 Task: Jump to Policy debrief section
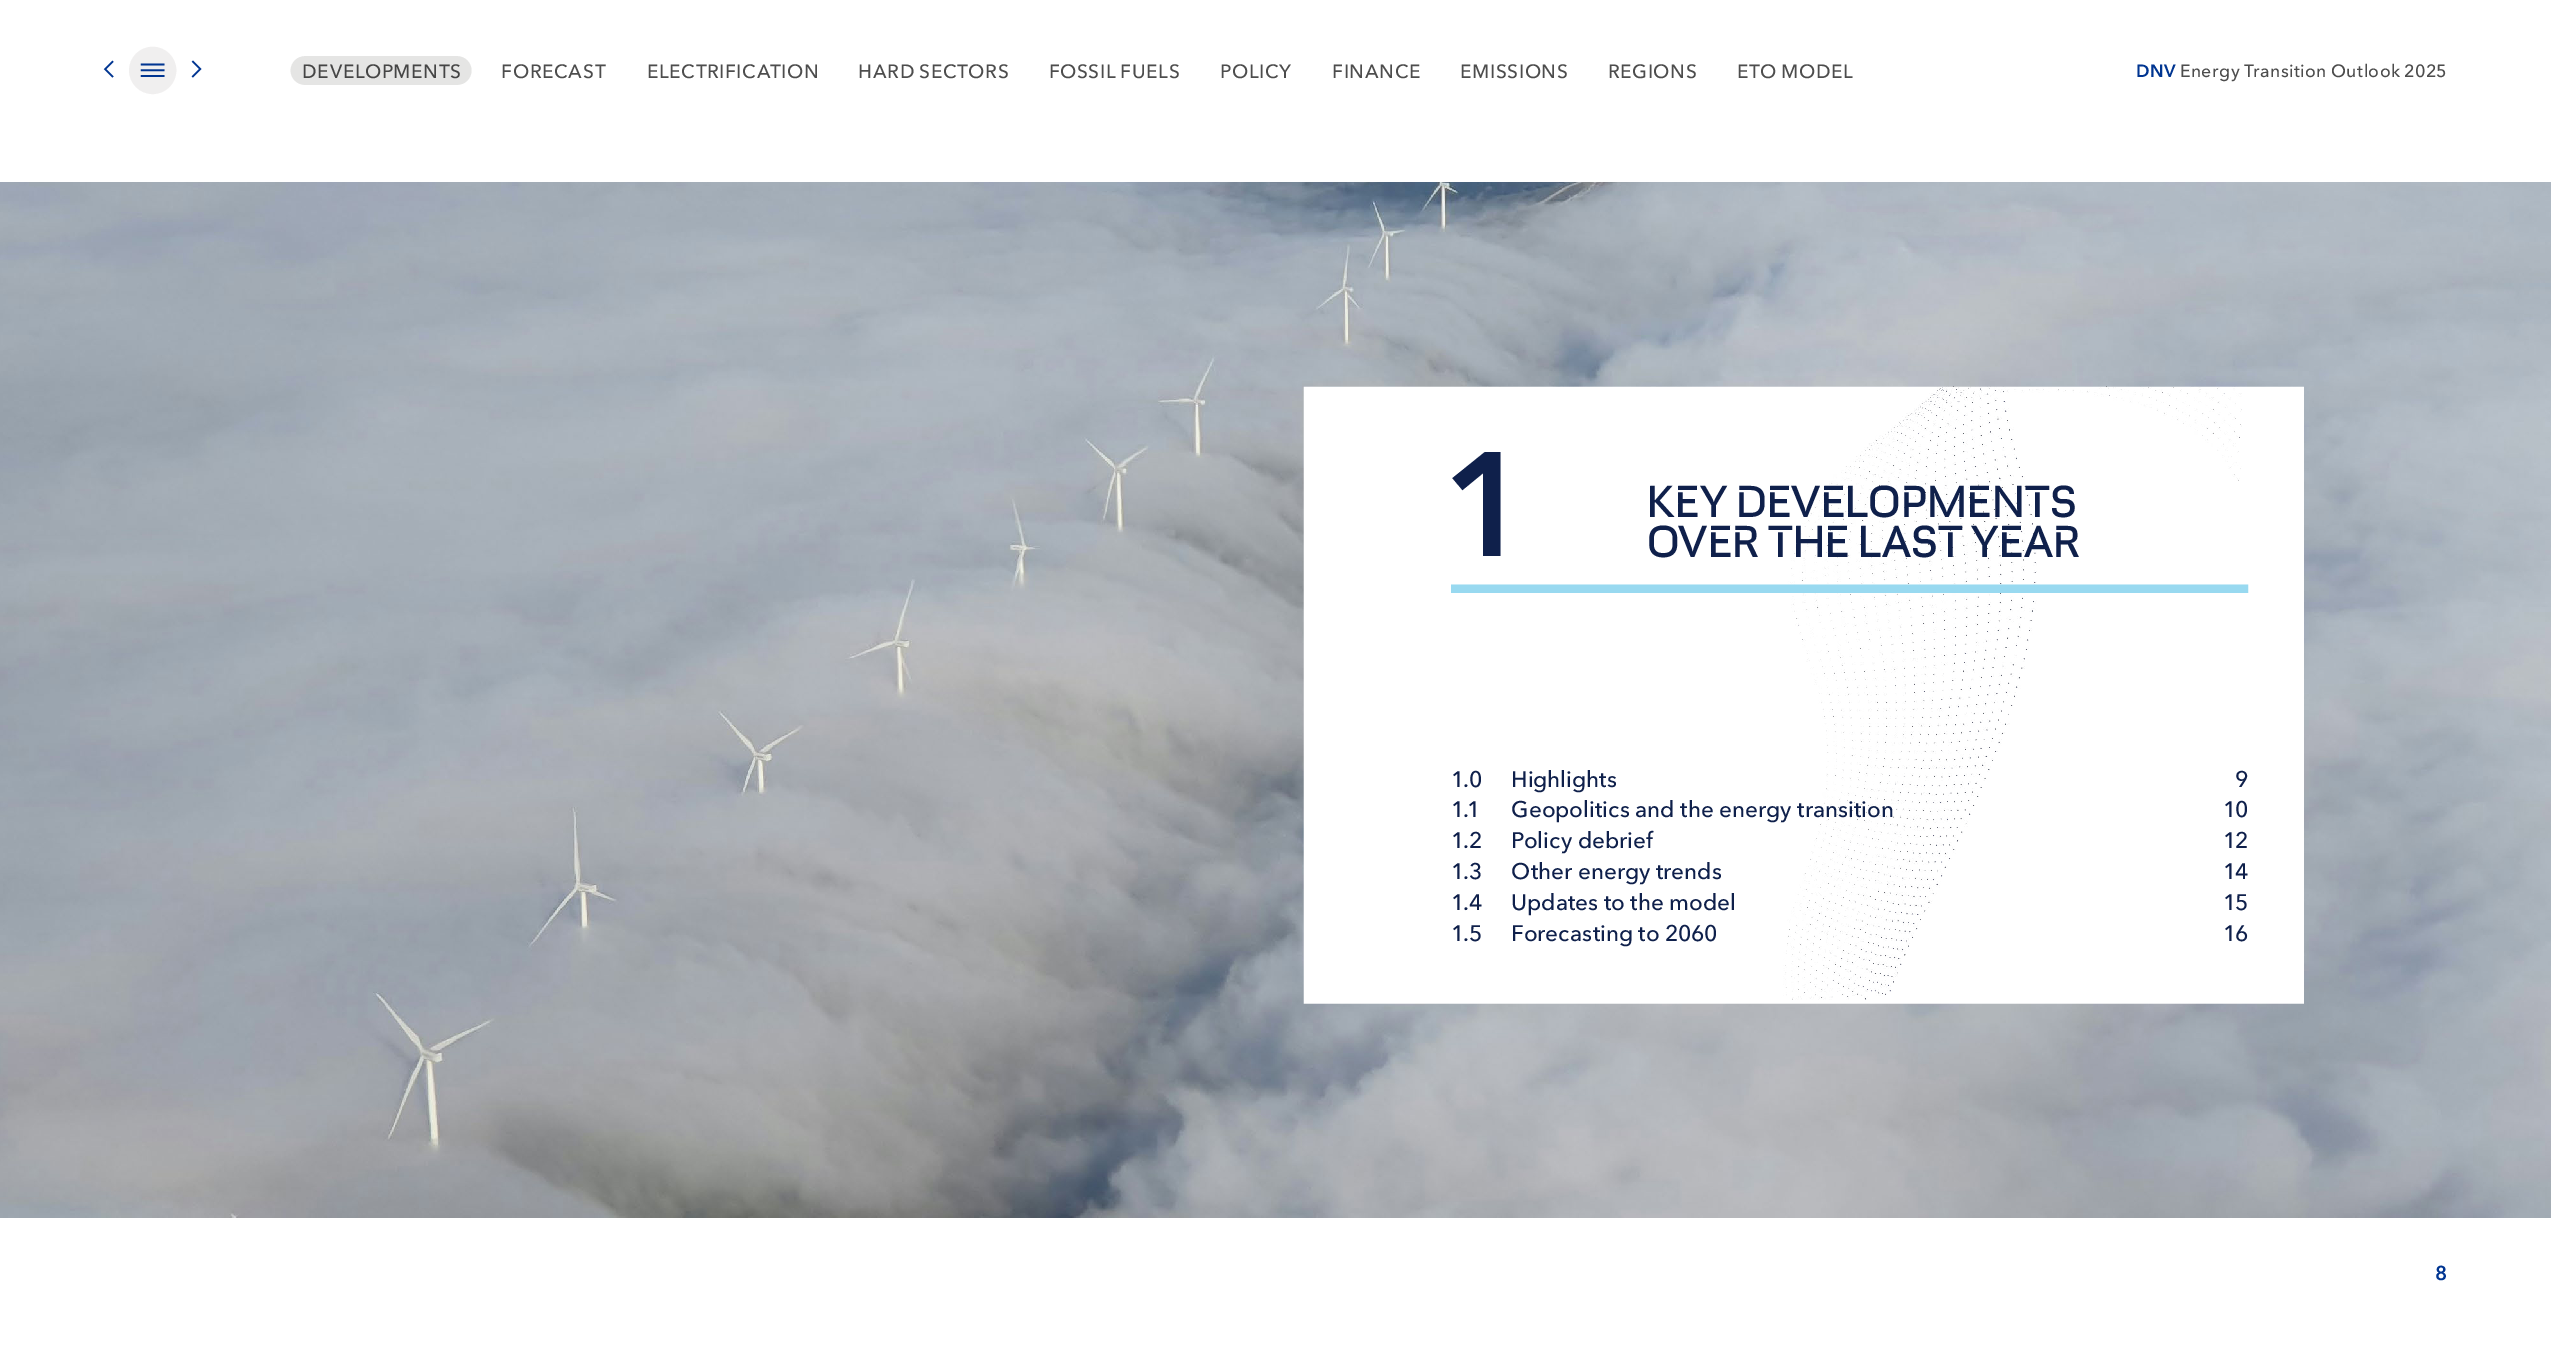coord(1581,840)
